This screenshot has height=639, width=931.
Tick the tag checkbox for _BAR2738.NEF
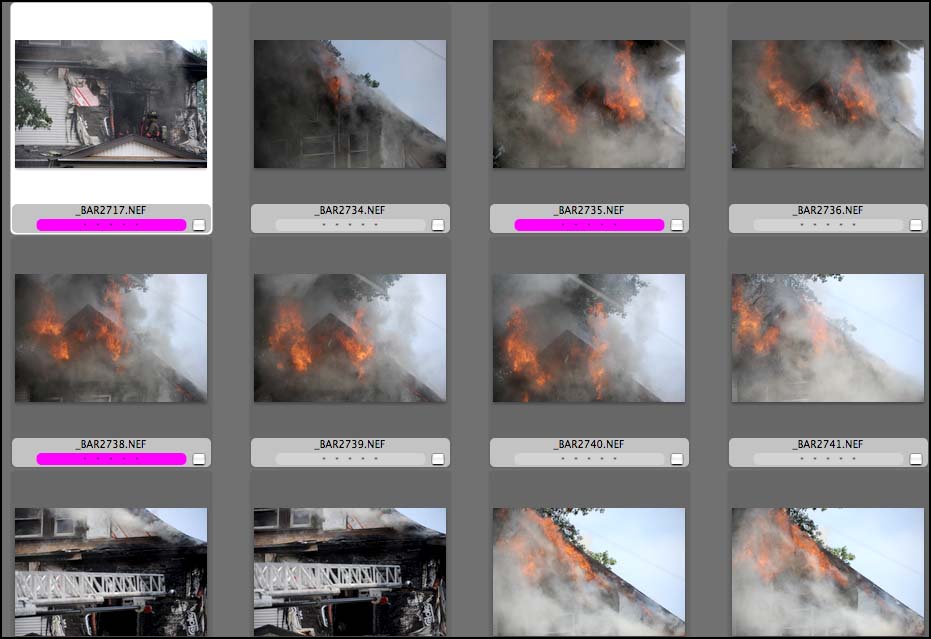[x=199, y=459]
